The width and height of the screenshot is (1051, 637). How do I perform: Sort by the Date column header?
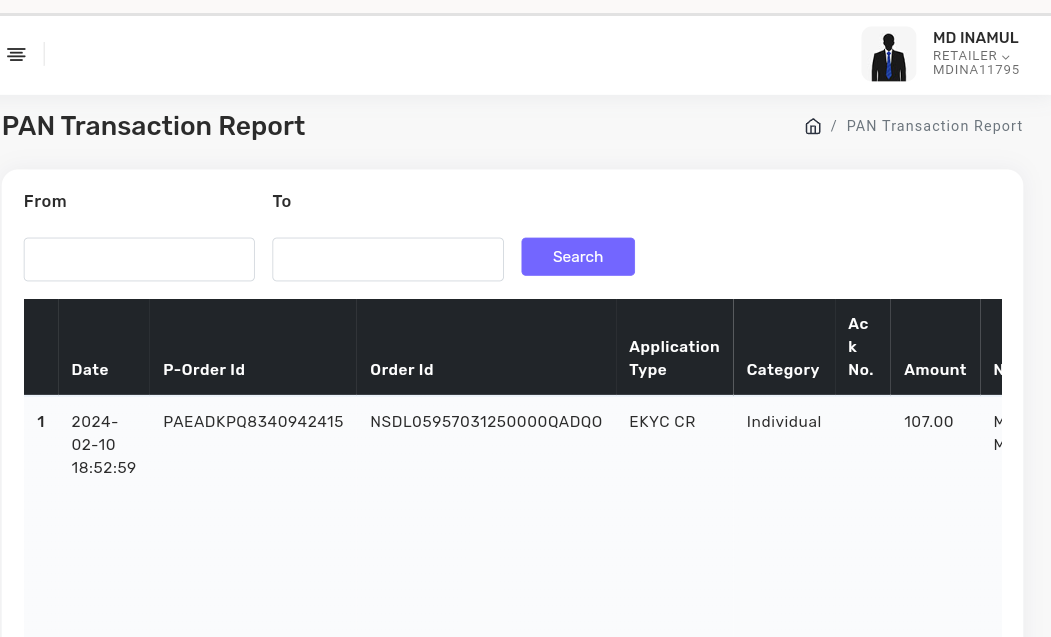(90, 370)
